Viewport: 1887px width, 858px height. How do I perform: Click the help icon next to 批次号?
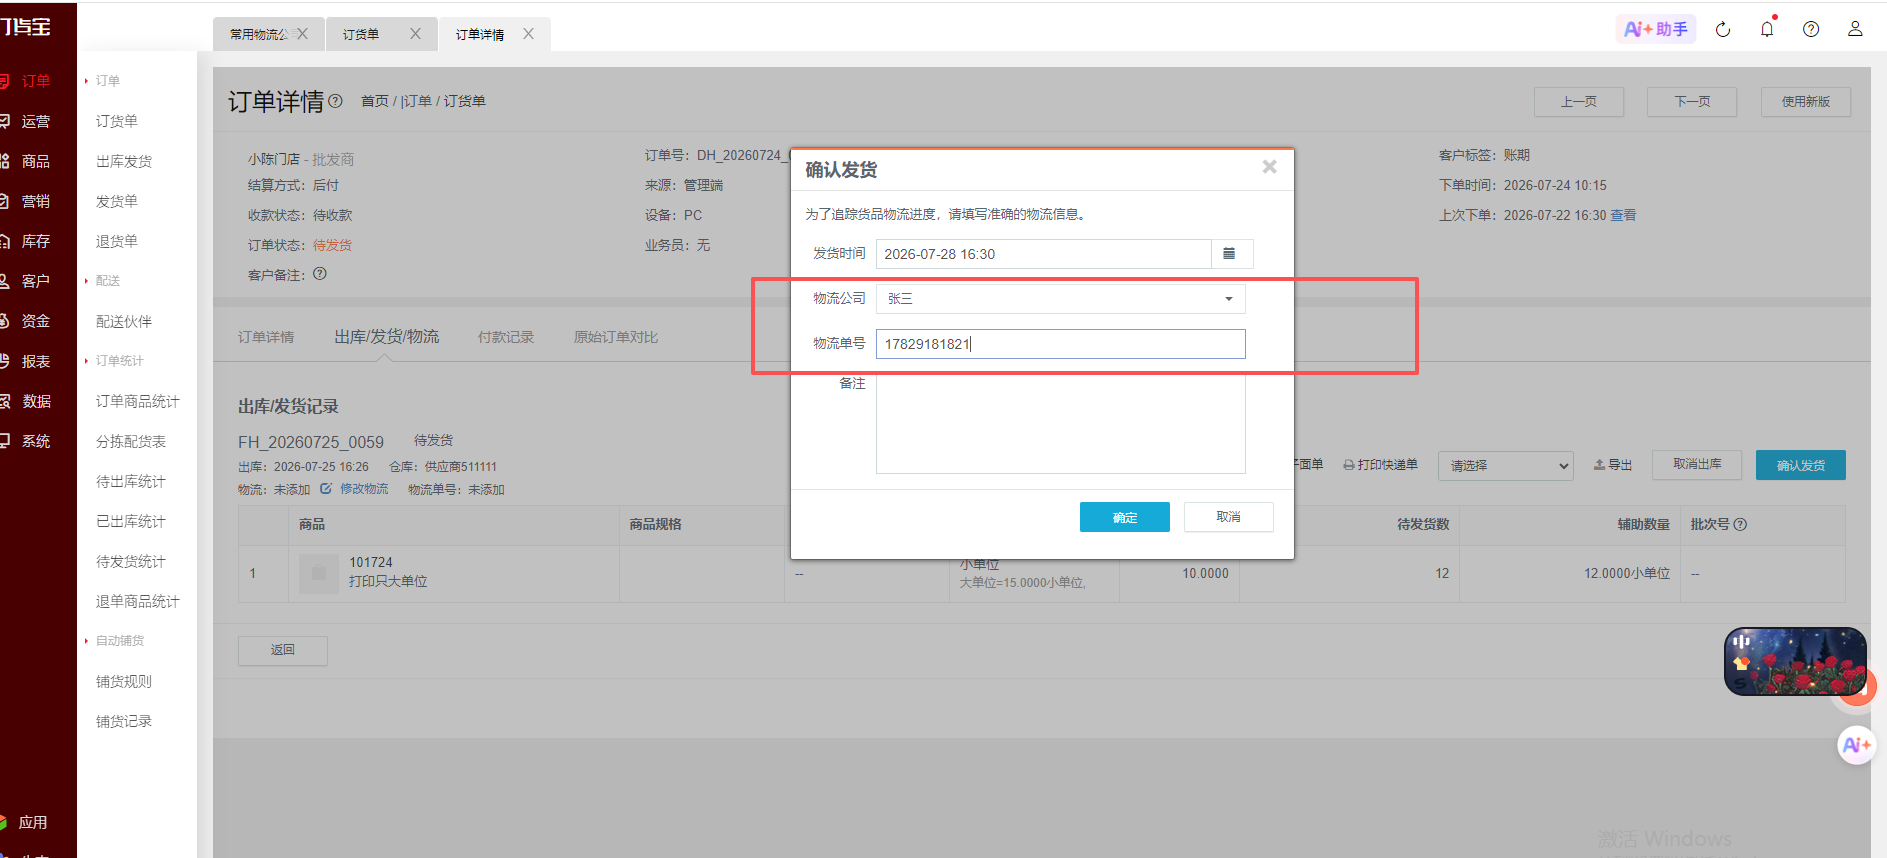(x=1740, y=524)
